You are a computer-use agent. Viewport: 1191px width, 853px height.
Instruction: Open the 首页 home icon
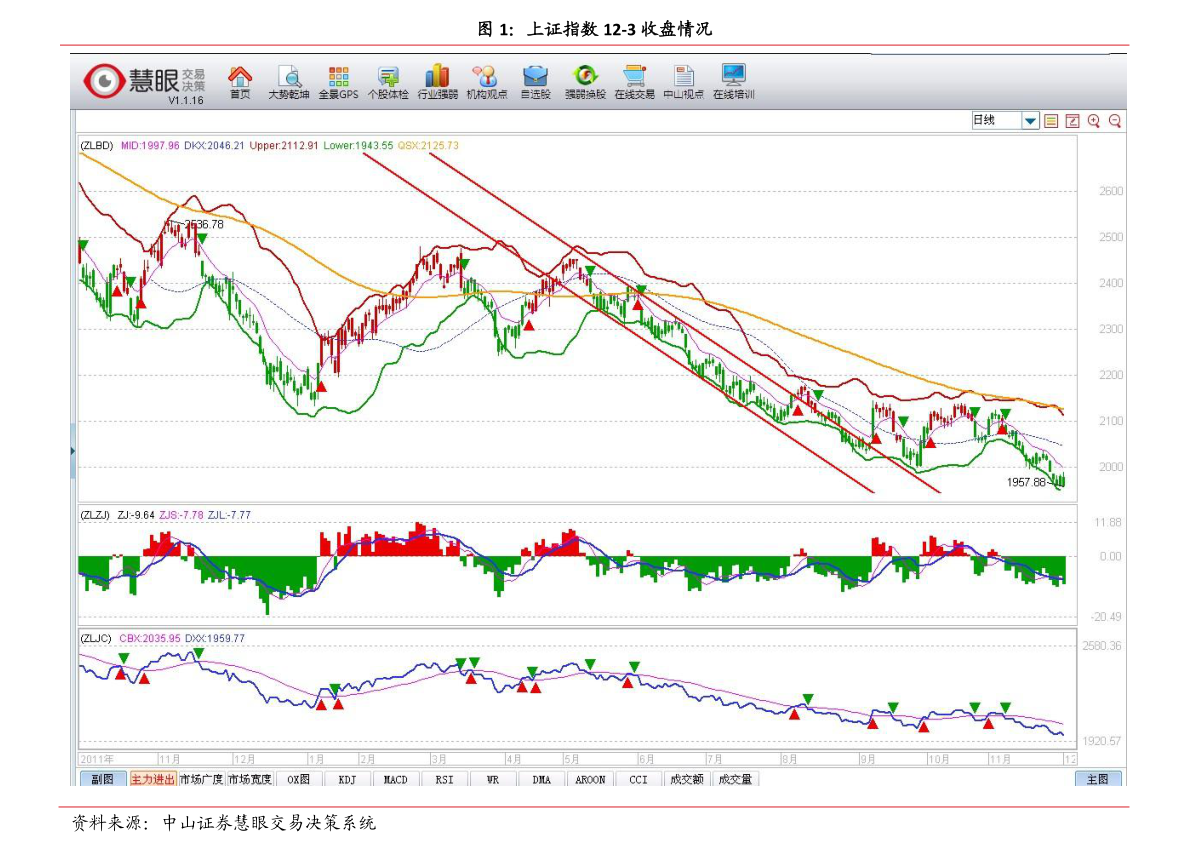click(x=240, y=78)
